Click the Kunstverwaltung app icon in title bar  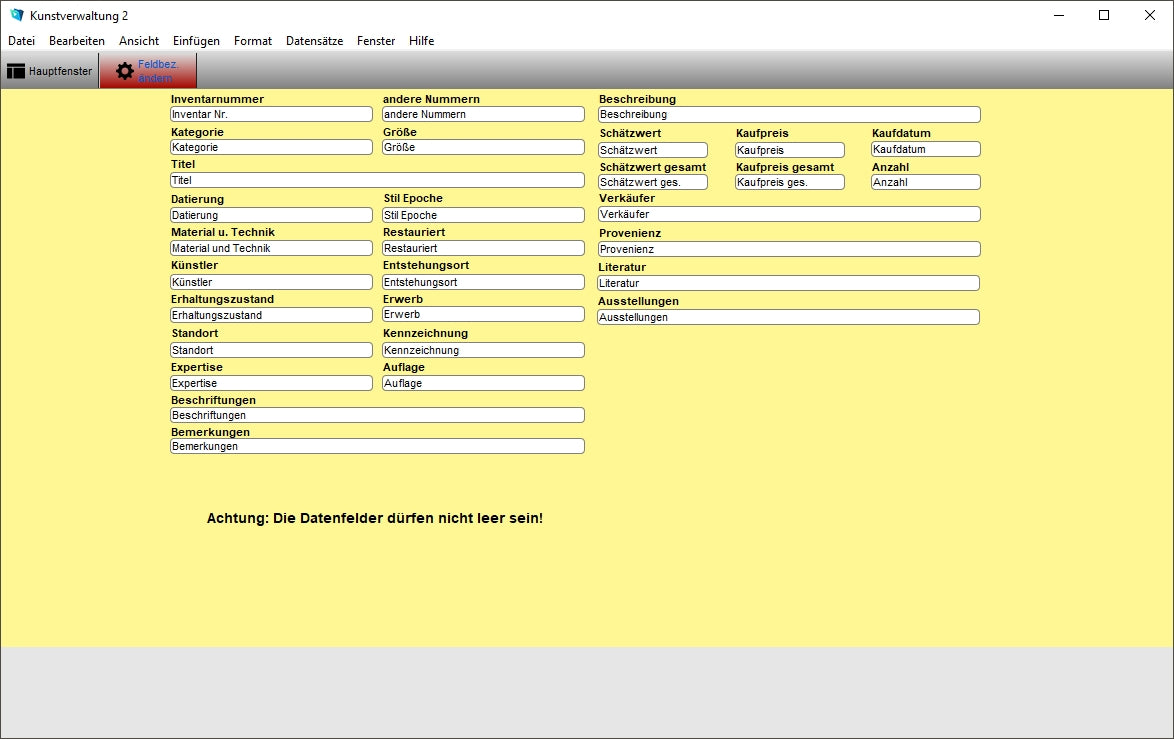(x=16, y=15)
